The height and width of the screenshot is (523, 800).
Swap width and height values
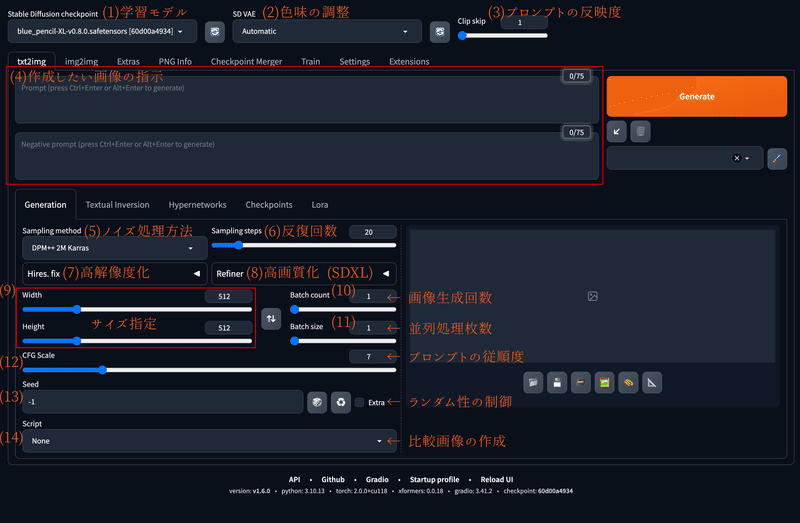271,319
